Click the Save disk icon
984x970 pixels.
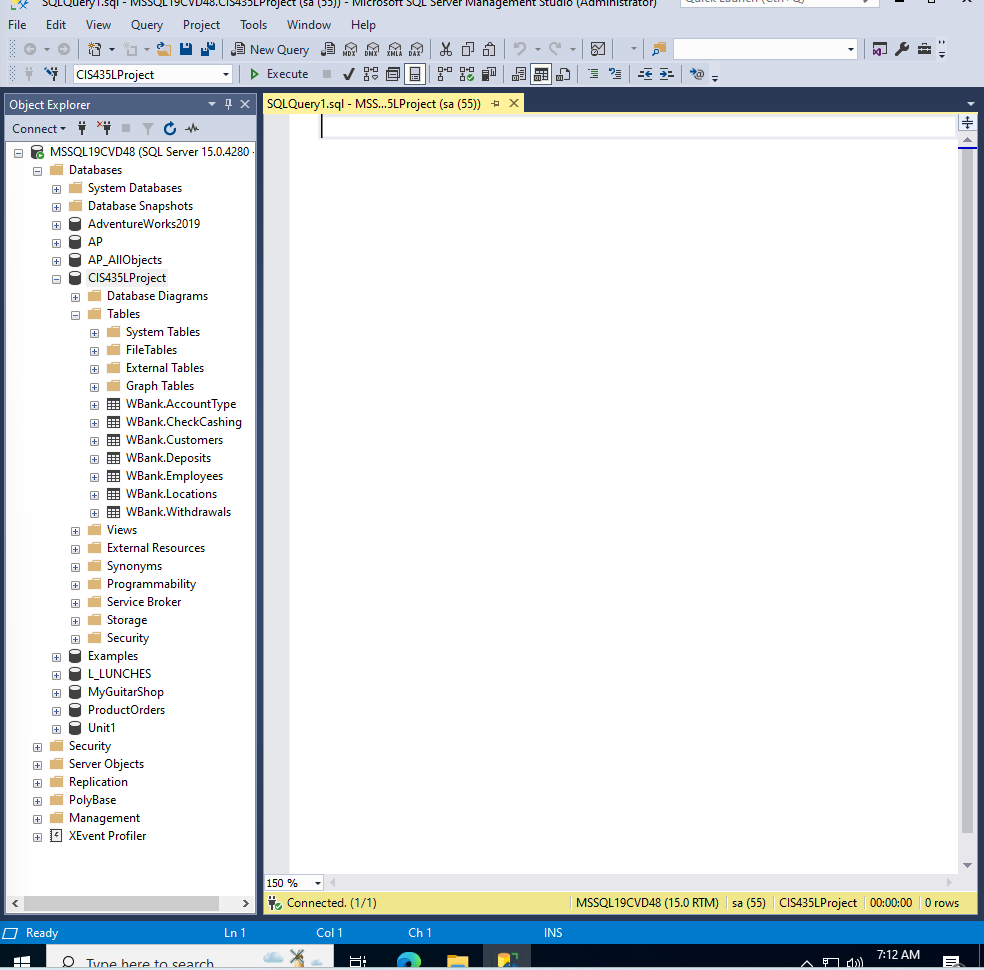coord(186,50)
